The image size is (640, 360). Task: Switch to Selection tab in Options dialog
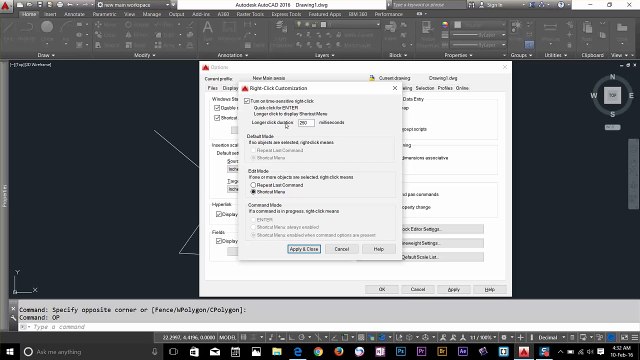point(424,88)
